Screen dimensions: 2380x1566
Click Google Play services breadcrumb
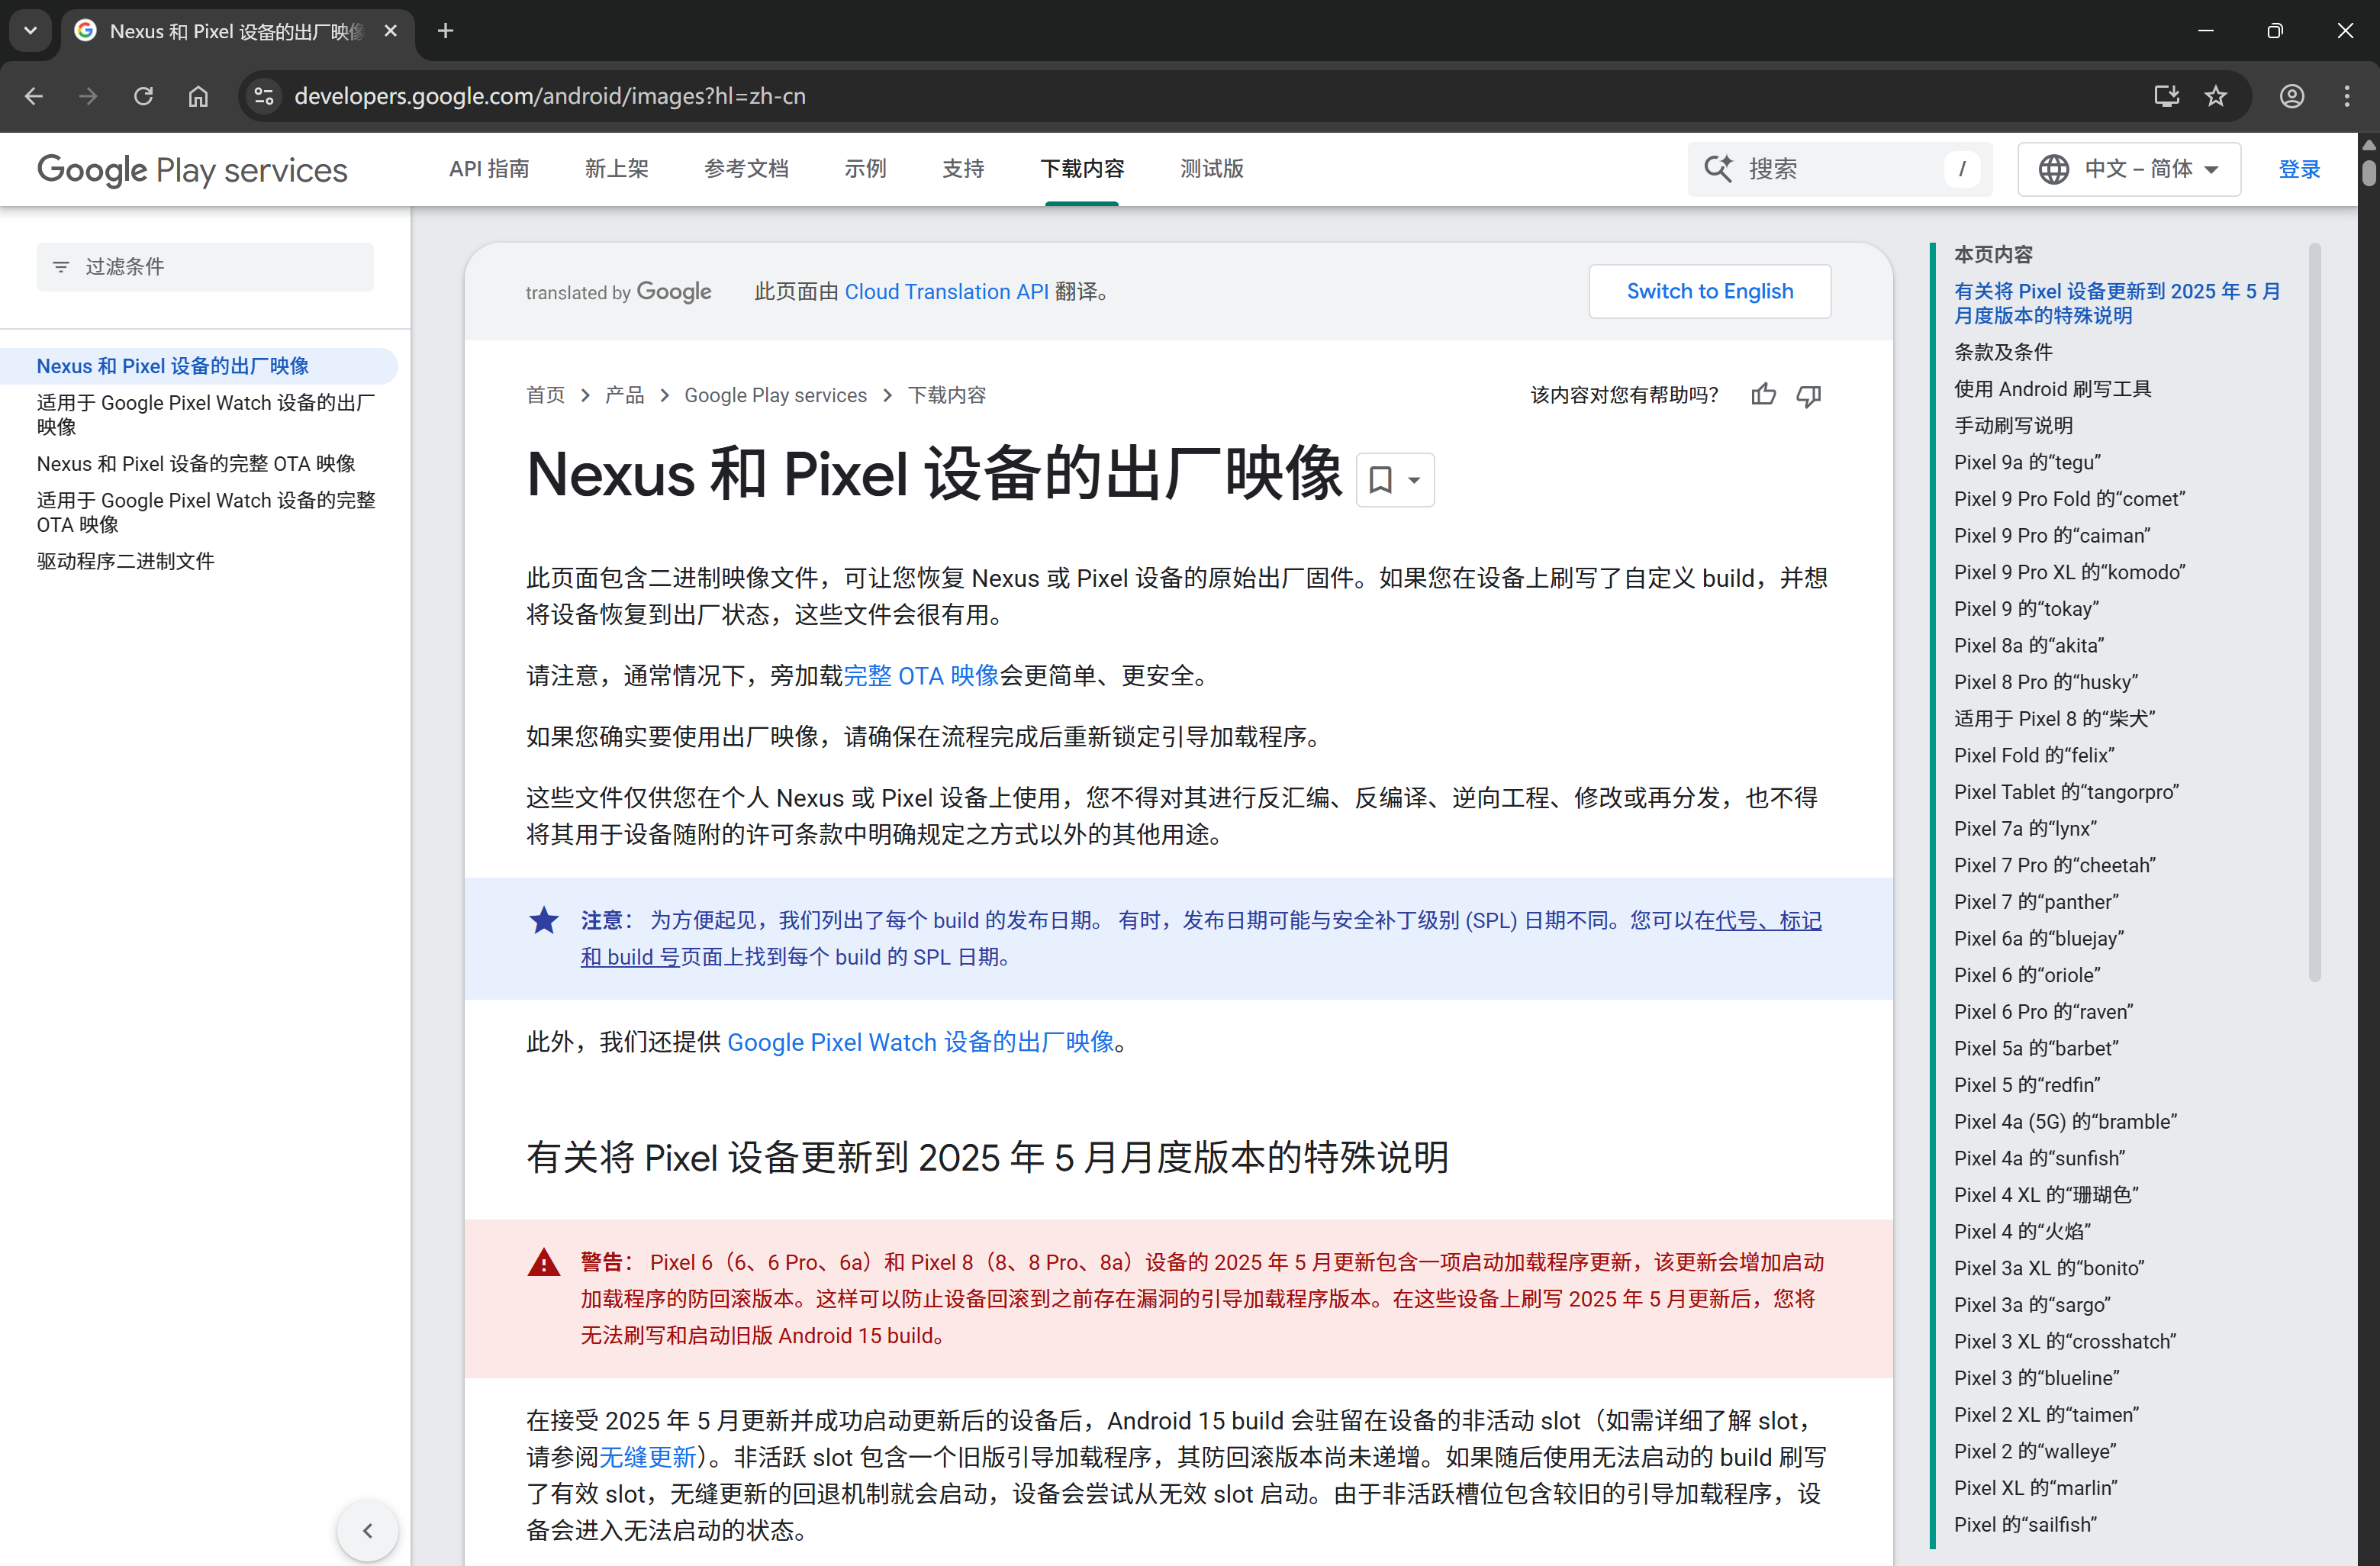[x=775, y=395]
